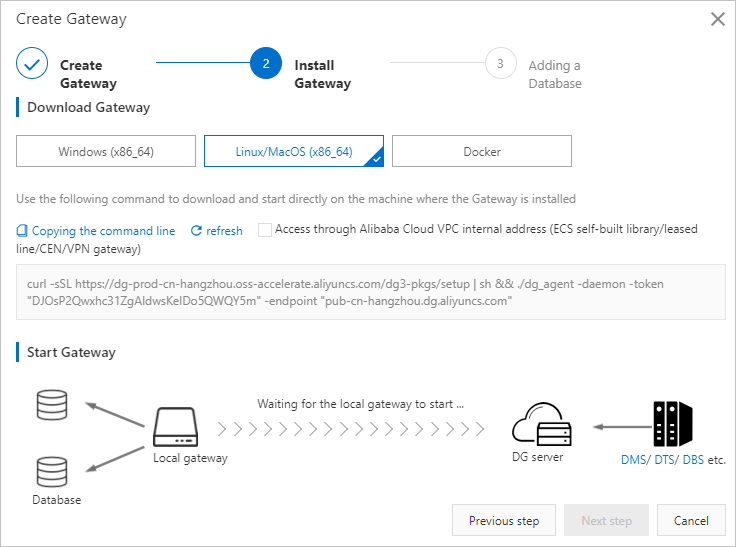The width and height of the screenshot is (736, 547).
Task: Select the Docker download option
Action: (482, 151)
